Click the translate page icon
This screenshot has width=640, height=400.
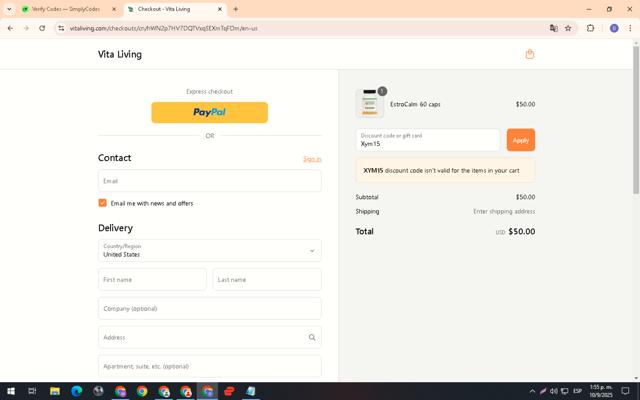click(x=553, y=28)
